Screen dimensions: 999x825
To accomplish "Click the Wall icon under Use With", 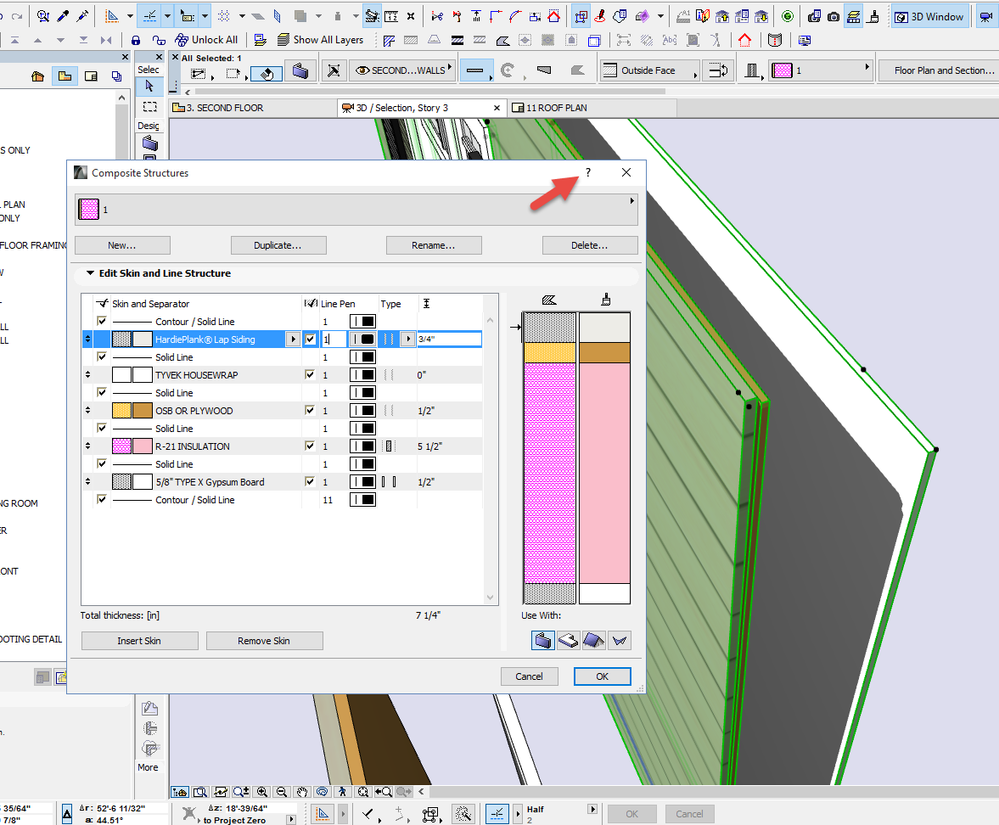I will point(543,640).
